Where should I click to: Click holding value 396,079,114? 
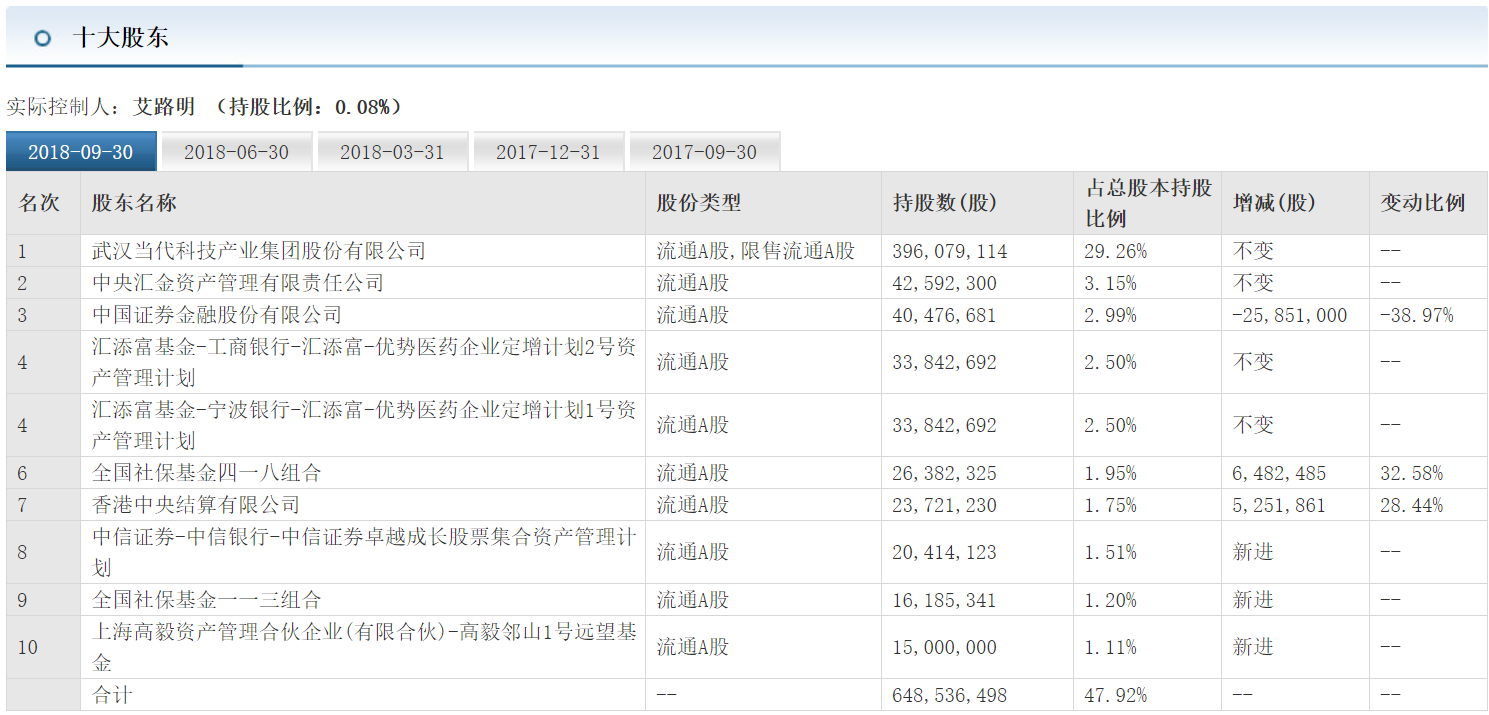pyautogui.click(x=950, y=251)
